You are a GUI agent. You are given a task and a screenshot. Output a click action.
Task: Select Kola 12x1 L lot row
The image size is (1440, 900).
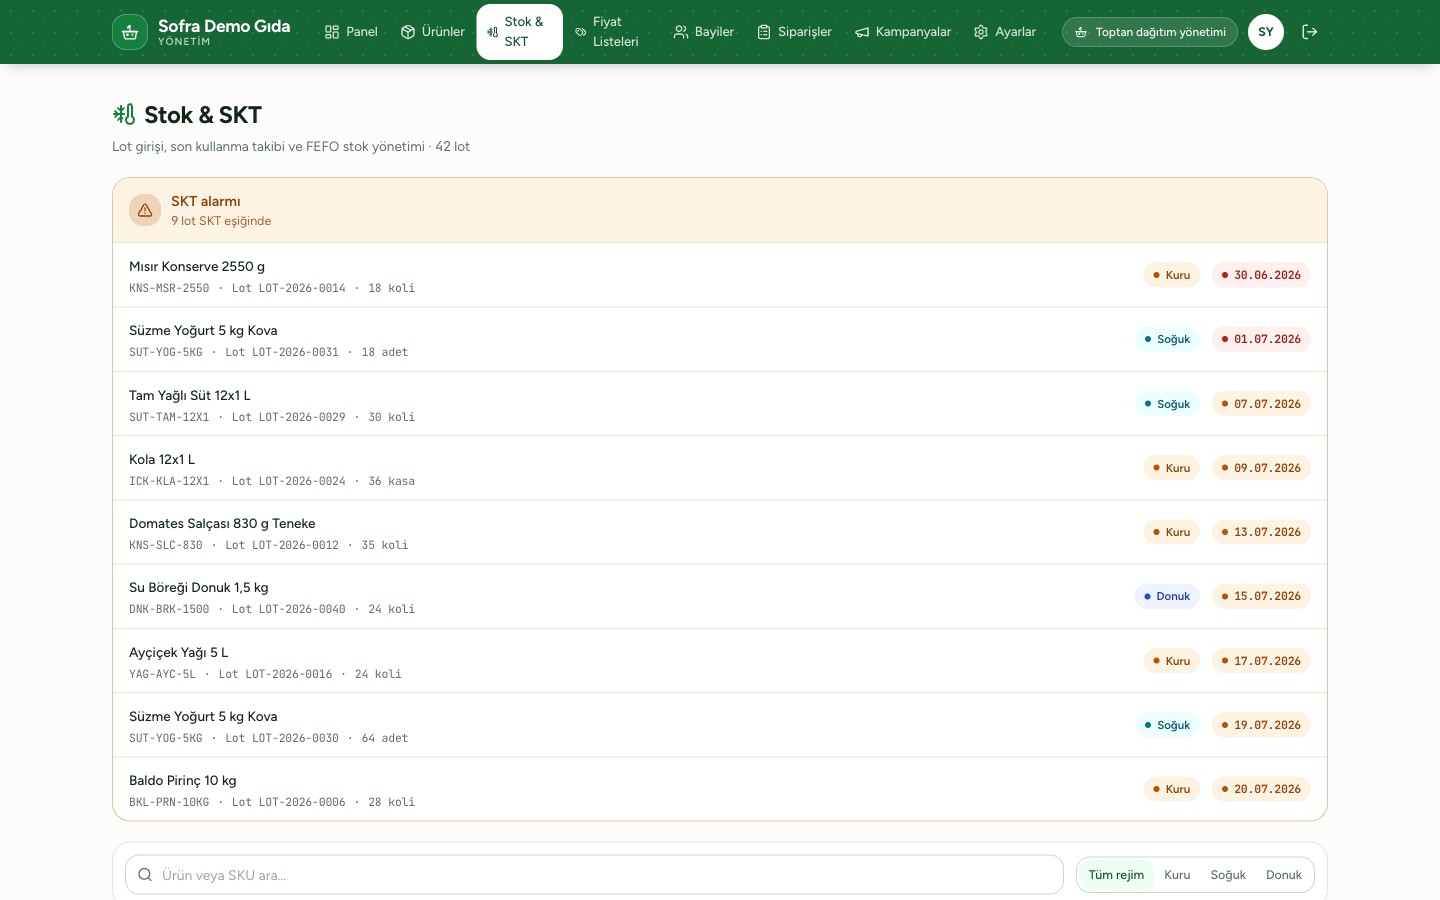point(720,468)
